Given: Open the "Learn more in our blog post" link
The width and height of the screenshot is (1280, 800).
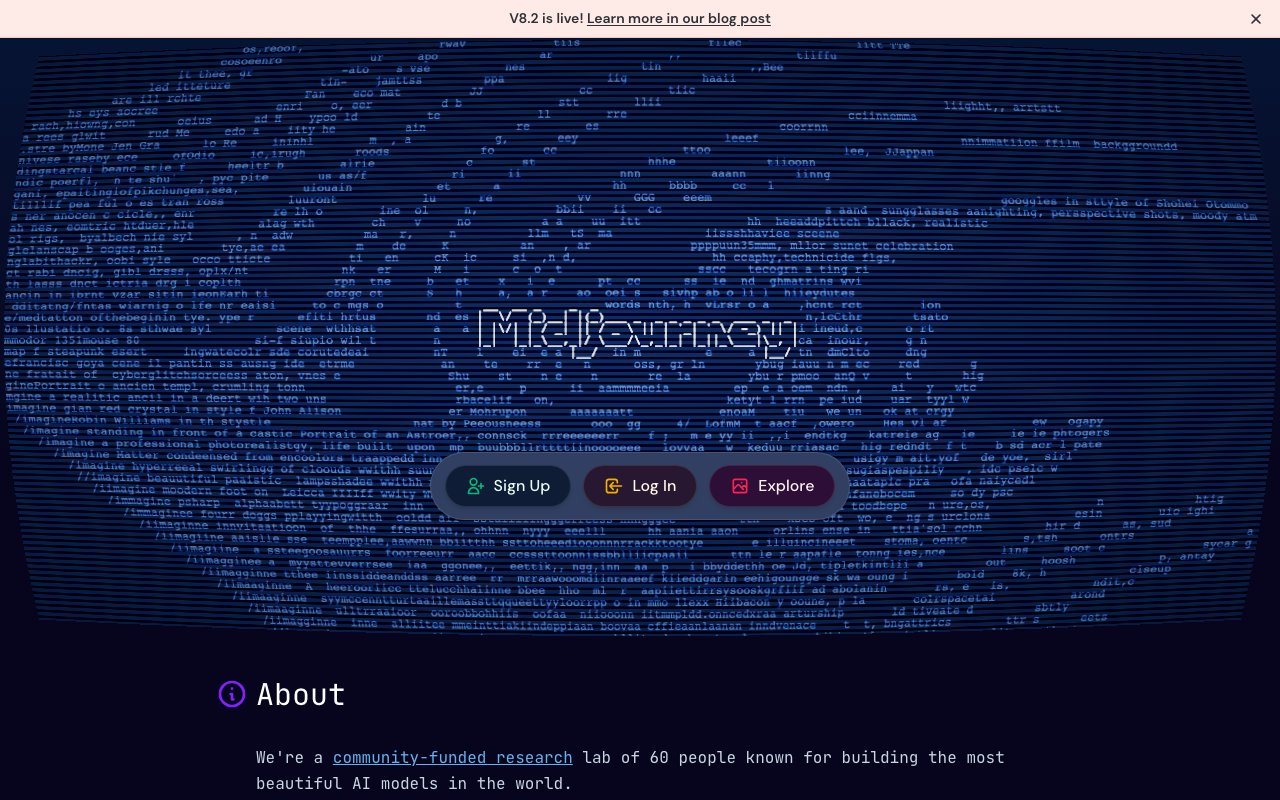Looking at the screenshot, I should click(679, 19).
